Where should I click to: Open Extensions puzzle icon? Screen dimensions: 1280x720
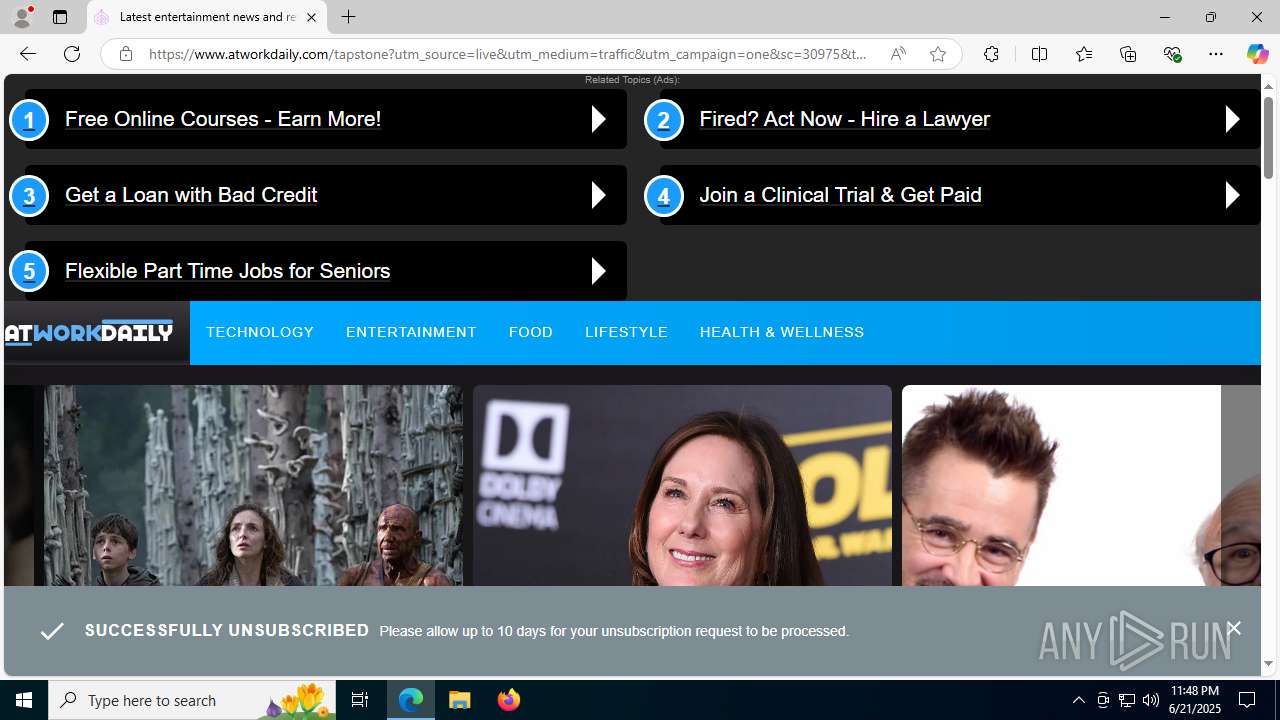(x=991, y=54)
